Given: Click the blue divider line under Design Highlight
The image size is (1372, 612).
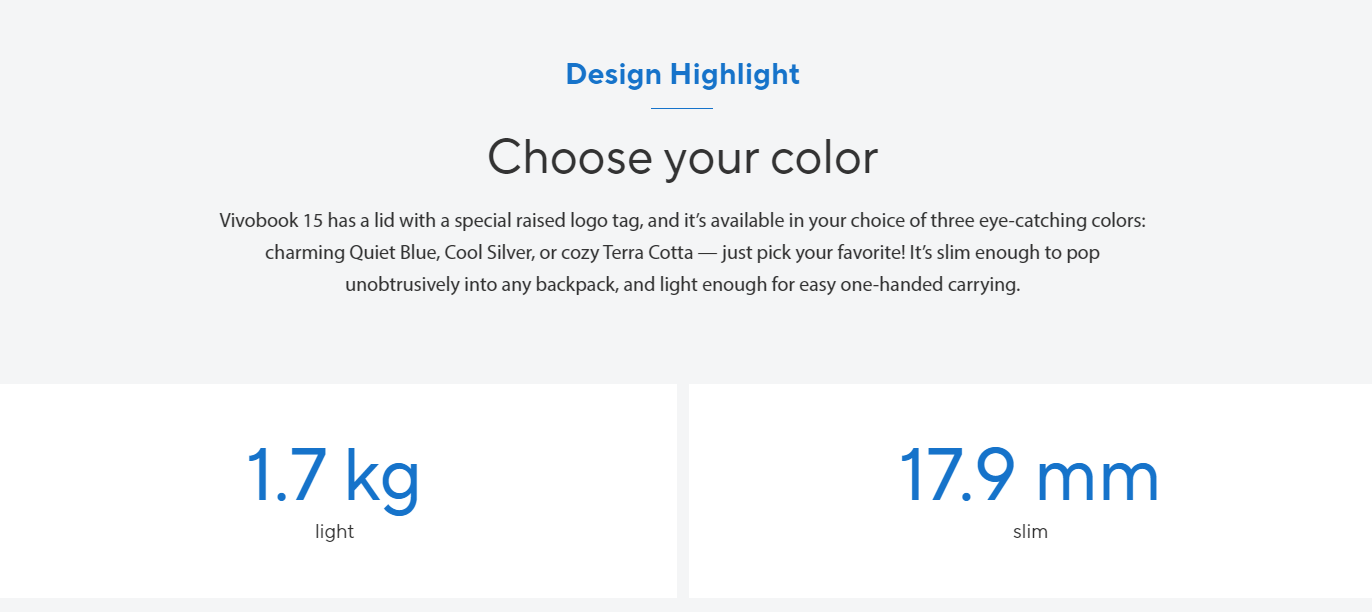Looking at the screenshot, I should point(682,108).
